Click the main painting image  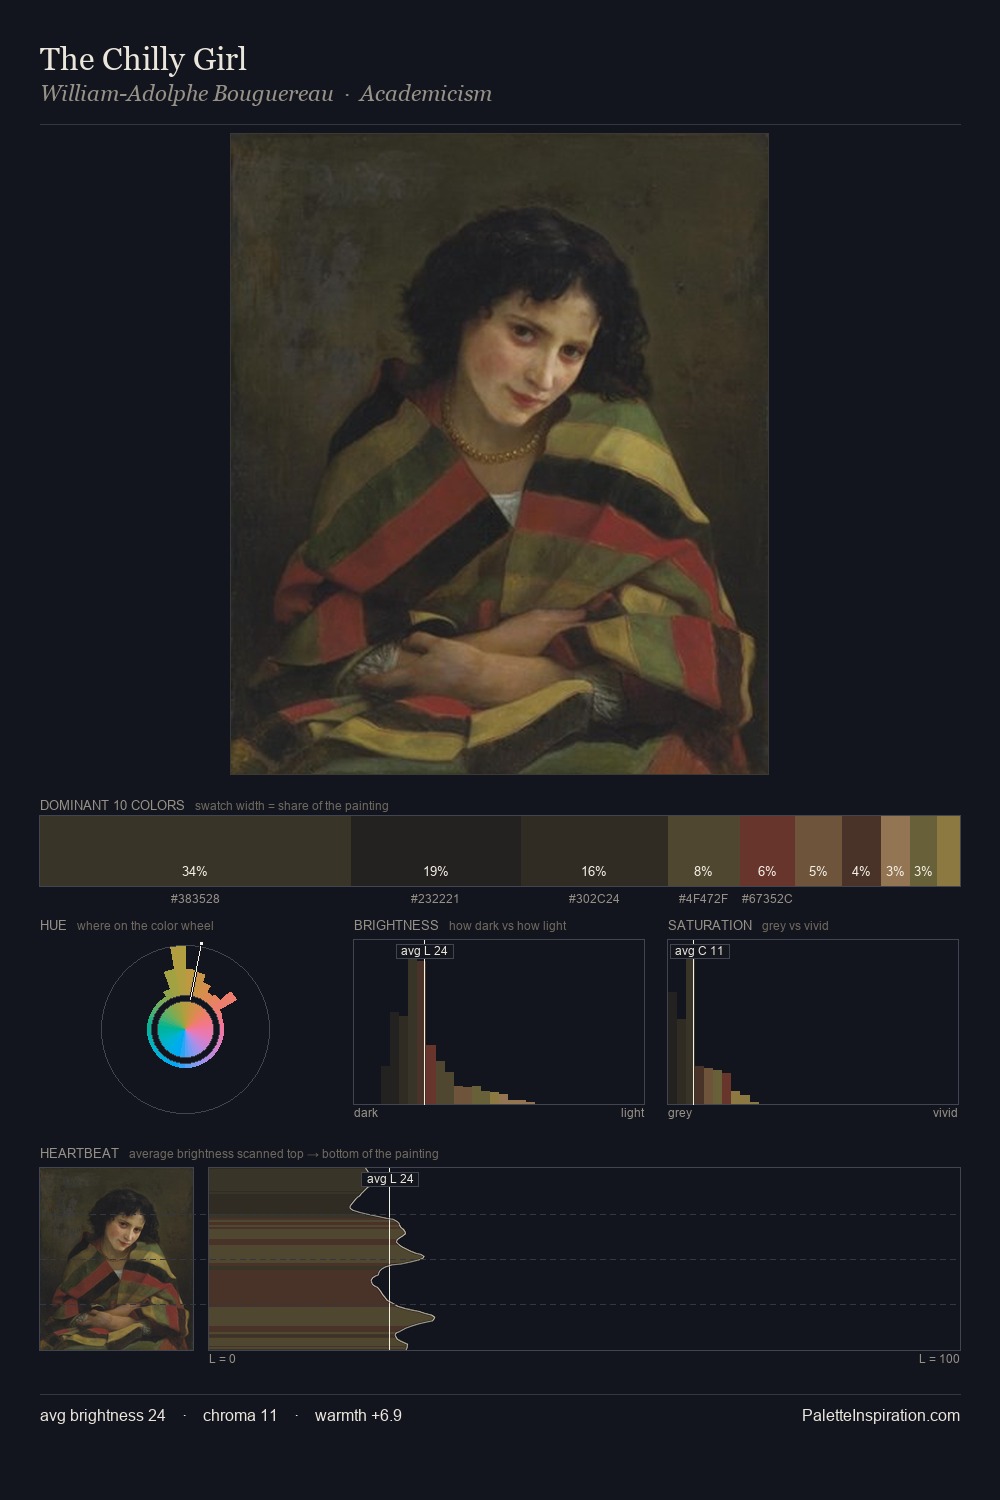pyautogui.click(x=499, y=454)
